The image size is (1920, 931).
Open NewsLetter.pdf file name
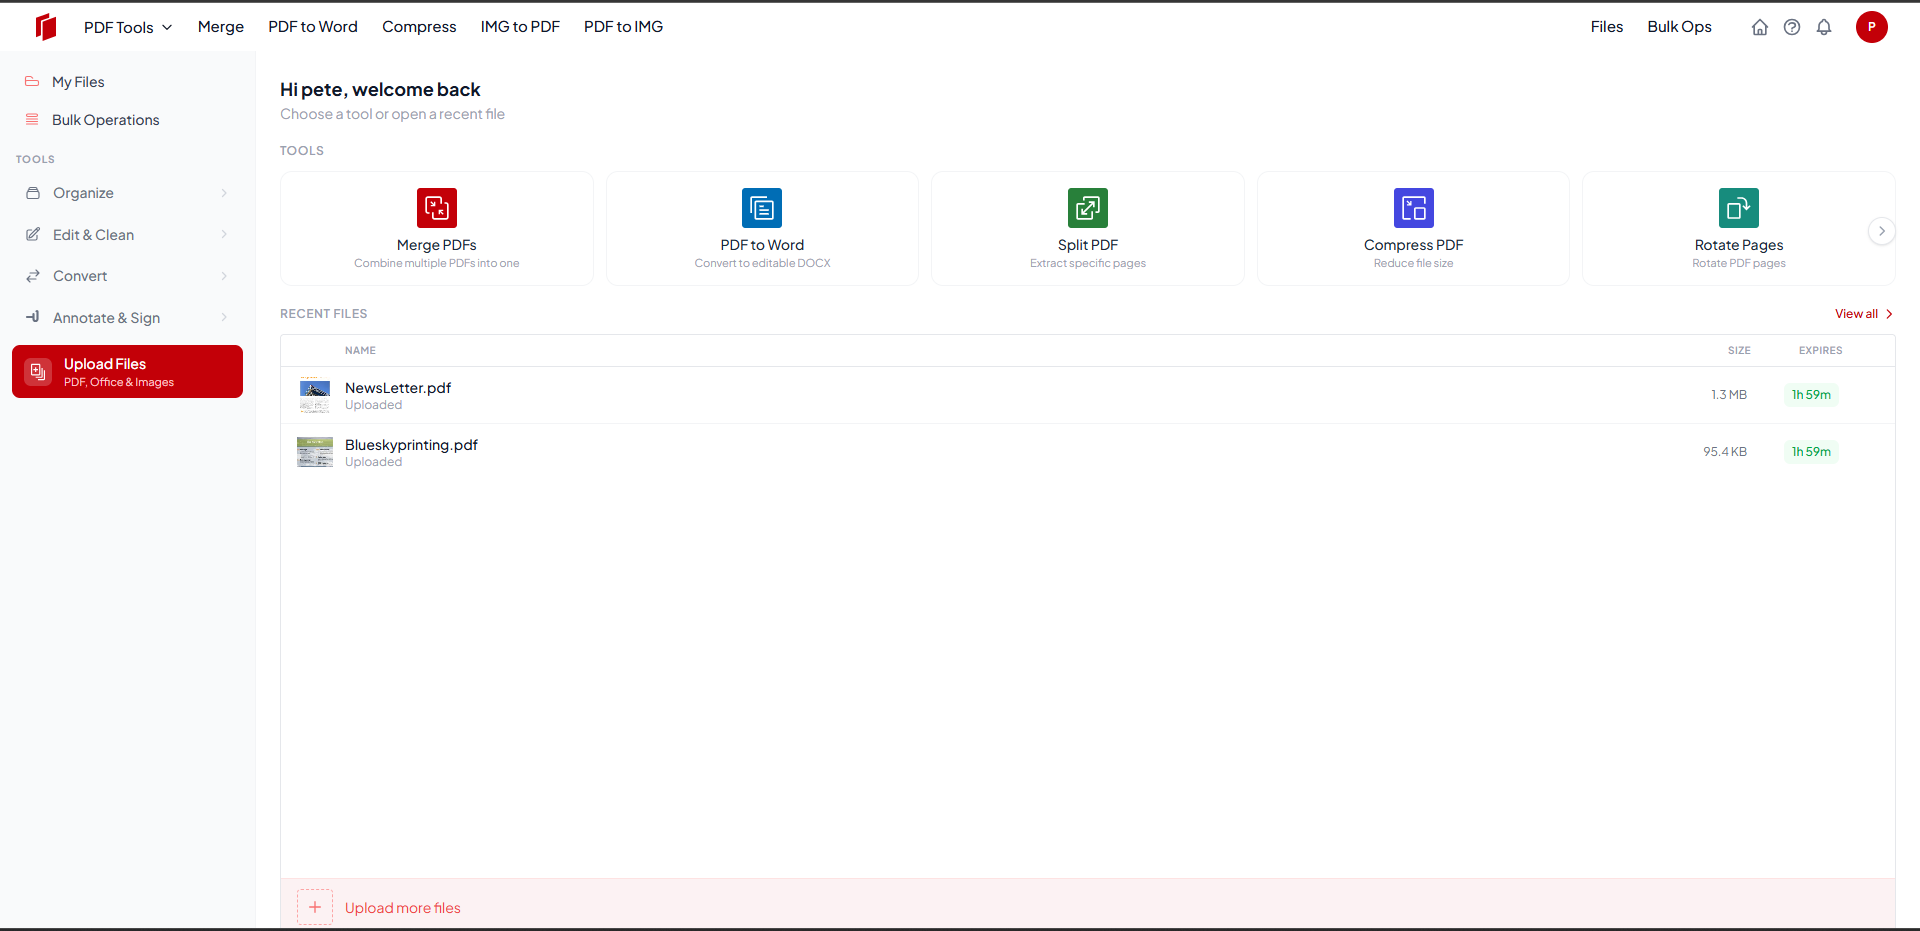click(x=398, y=388)
